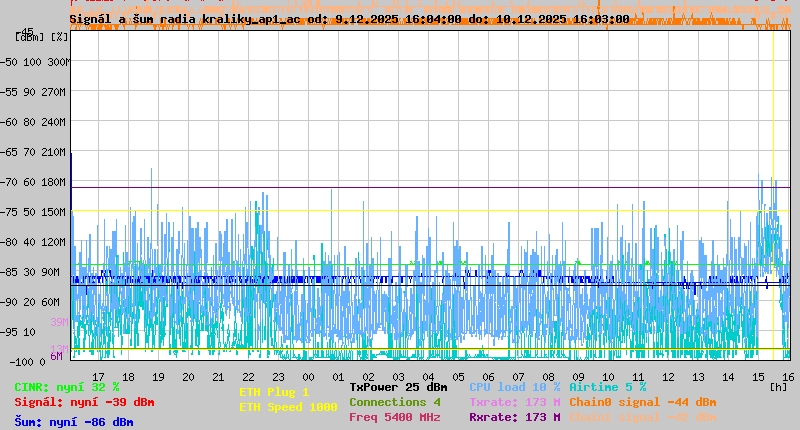The height and width of the screenshot is (430, 800).
Task: Click the 'Connections 4' legend label
Action: pos(395,402)
